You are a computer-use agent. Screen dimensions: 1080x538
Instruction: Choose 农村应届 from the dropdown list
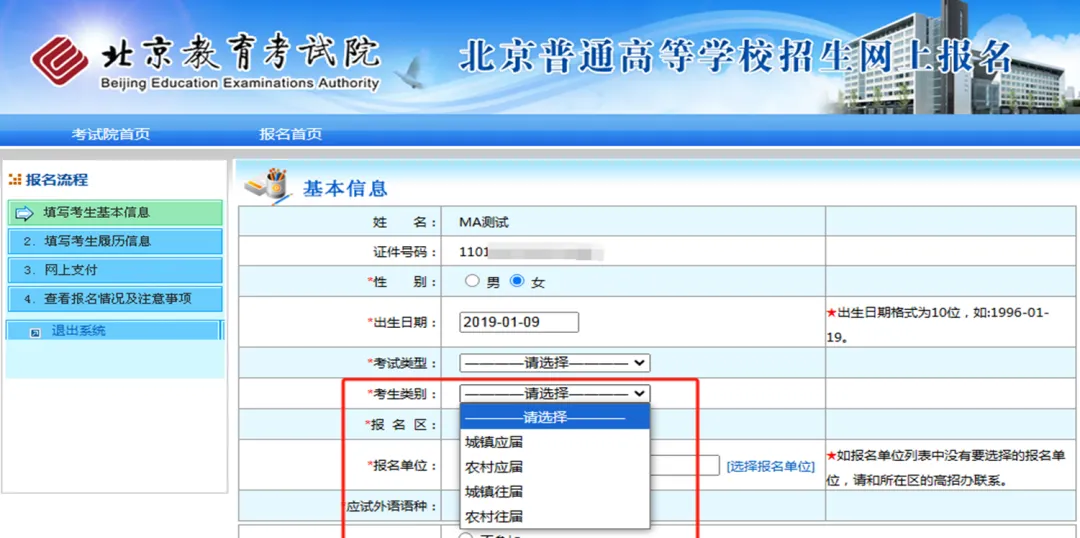pyautogui.click(x=555, y=466)
